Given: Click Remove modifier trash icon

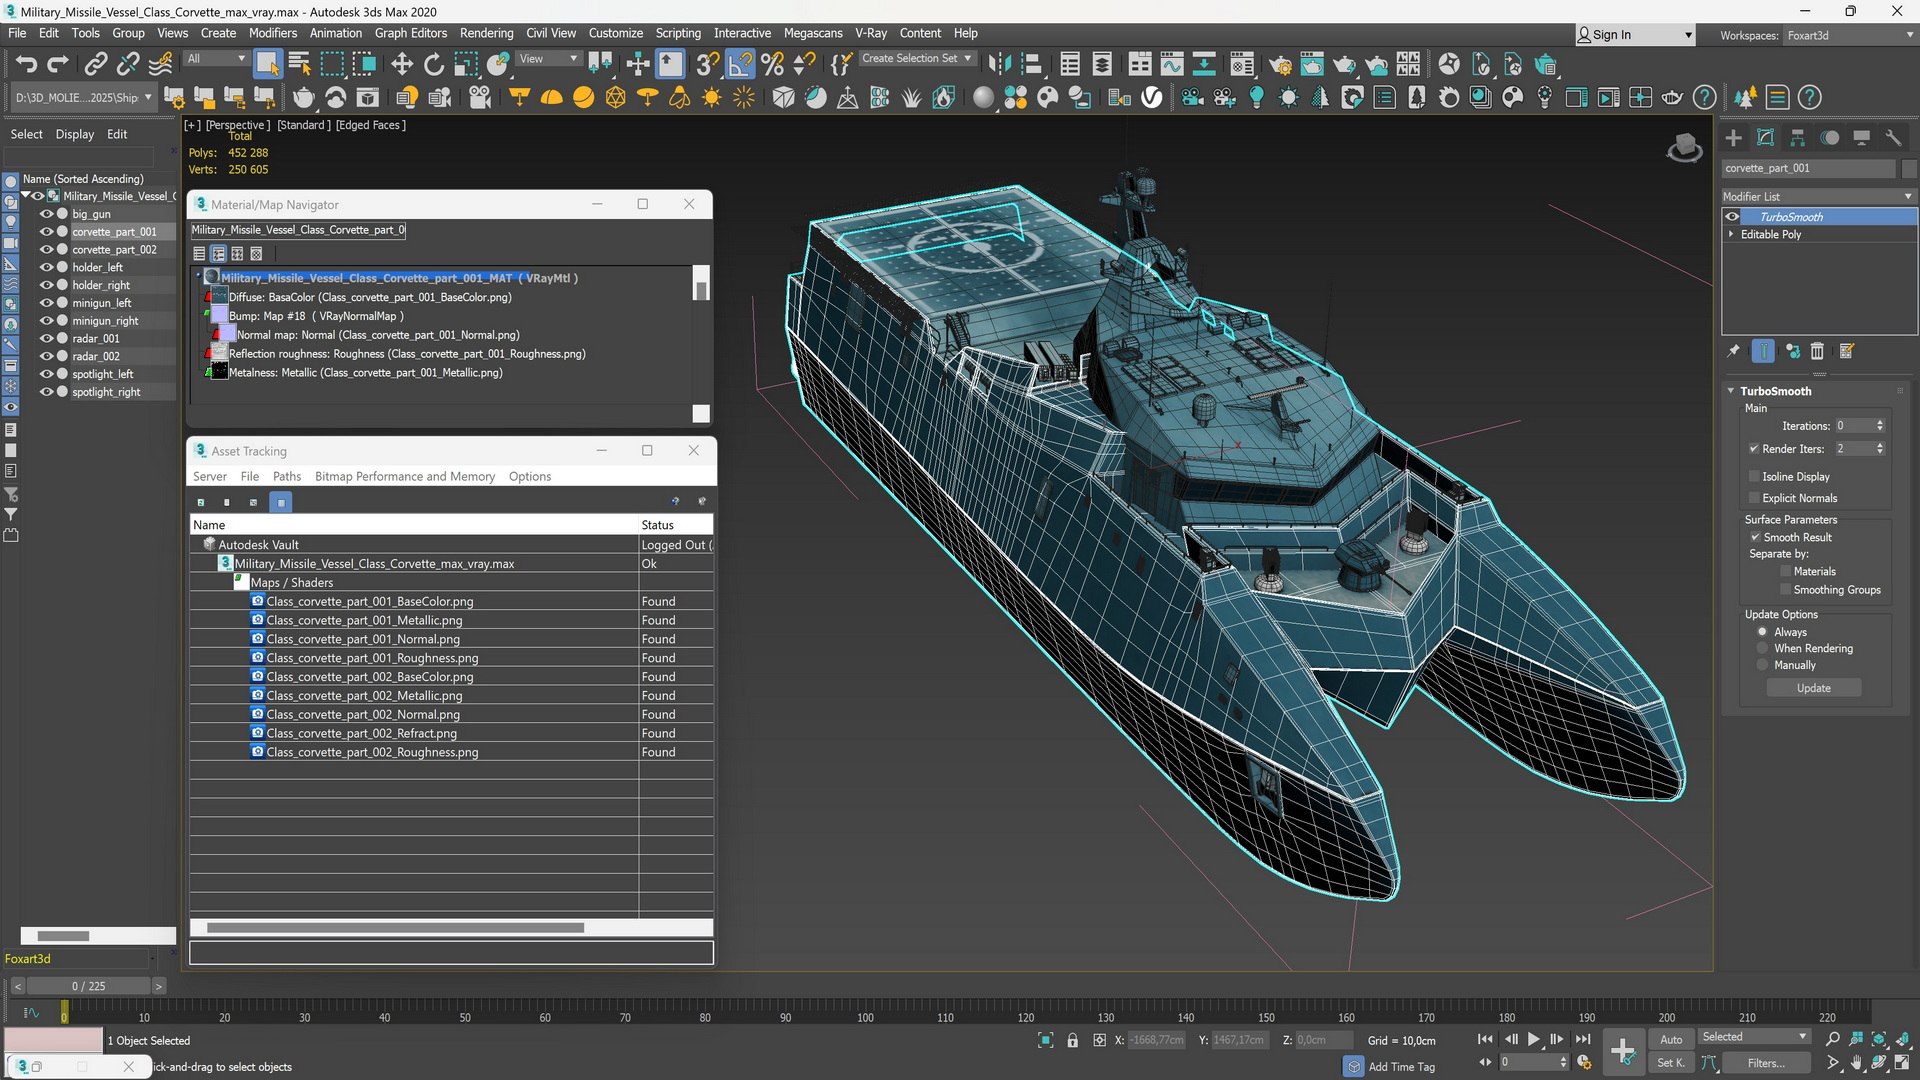Looking at the screenshot, I should click(1817, 351).
